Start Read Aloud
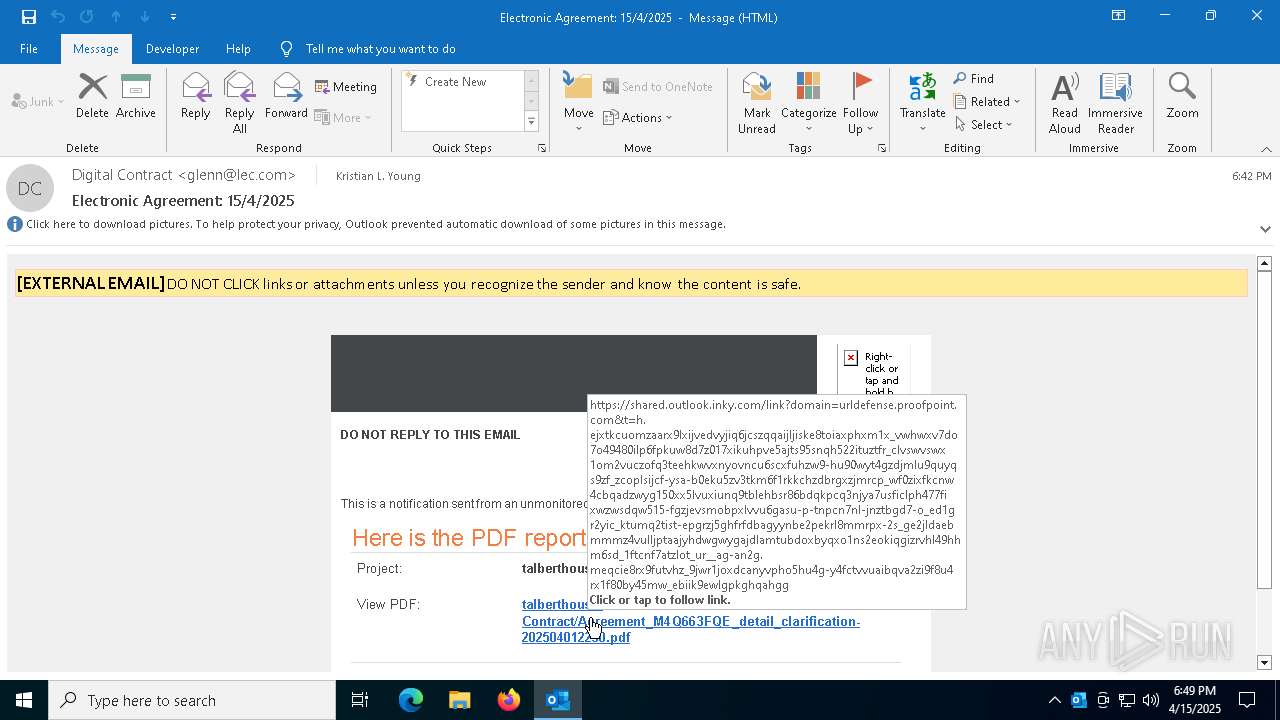The height and width of the screenshot is (720, 1280). (x=1065, y=103)
